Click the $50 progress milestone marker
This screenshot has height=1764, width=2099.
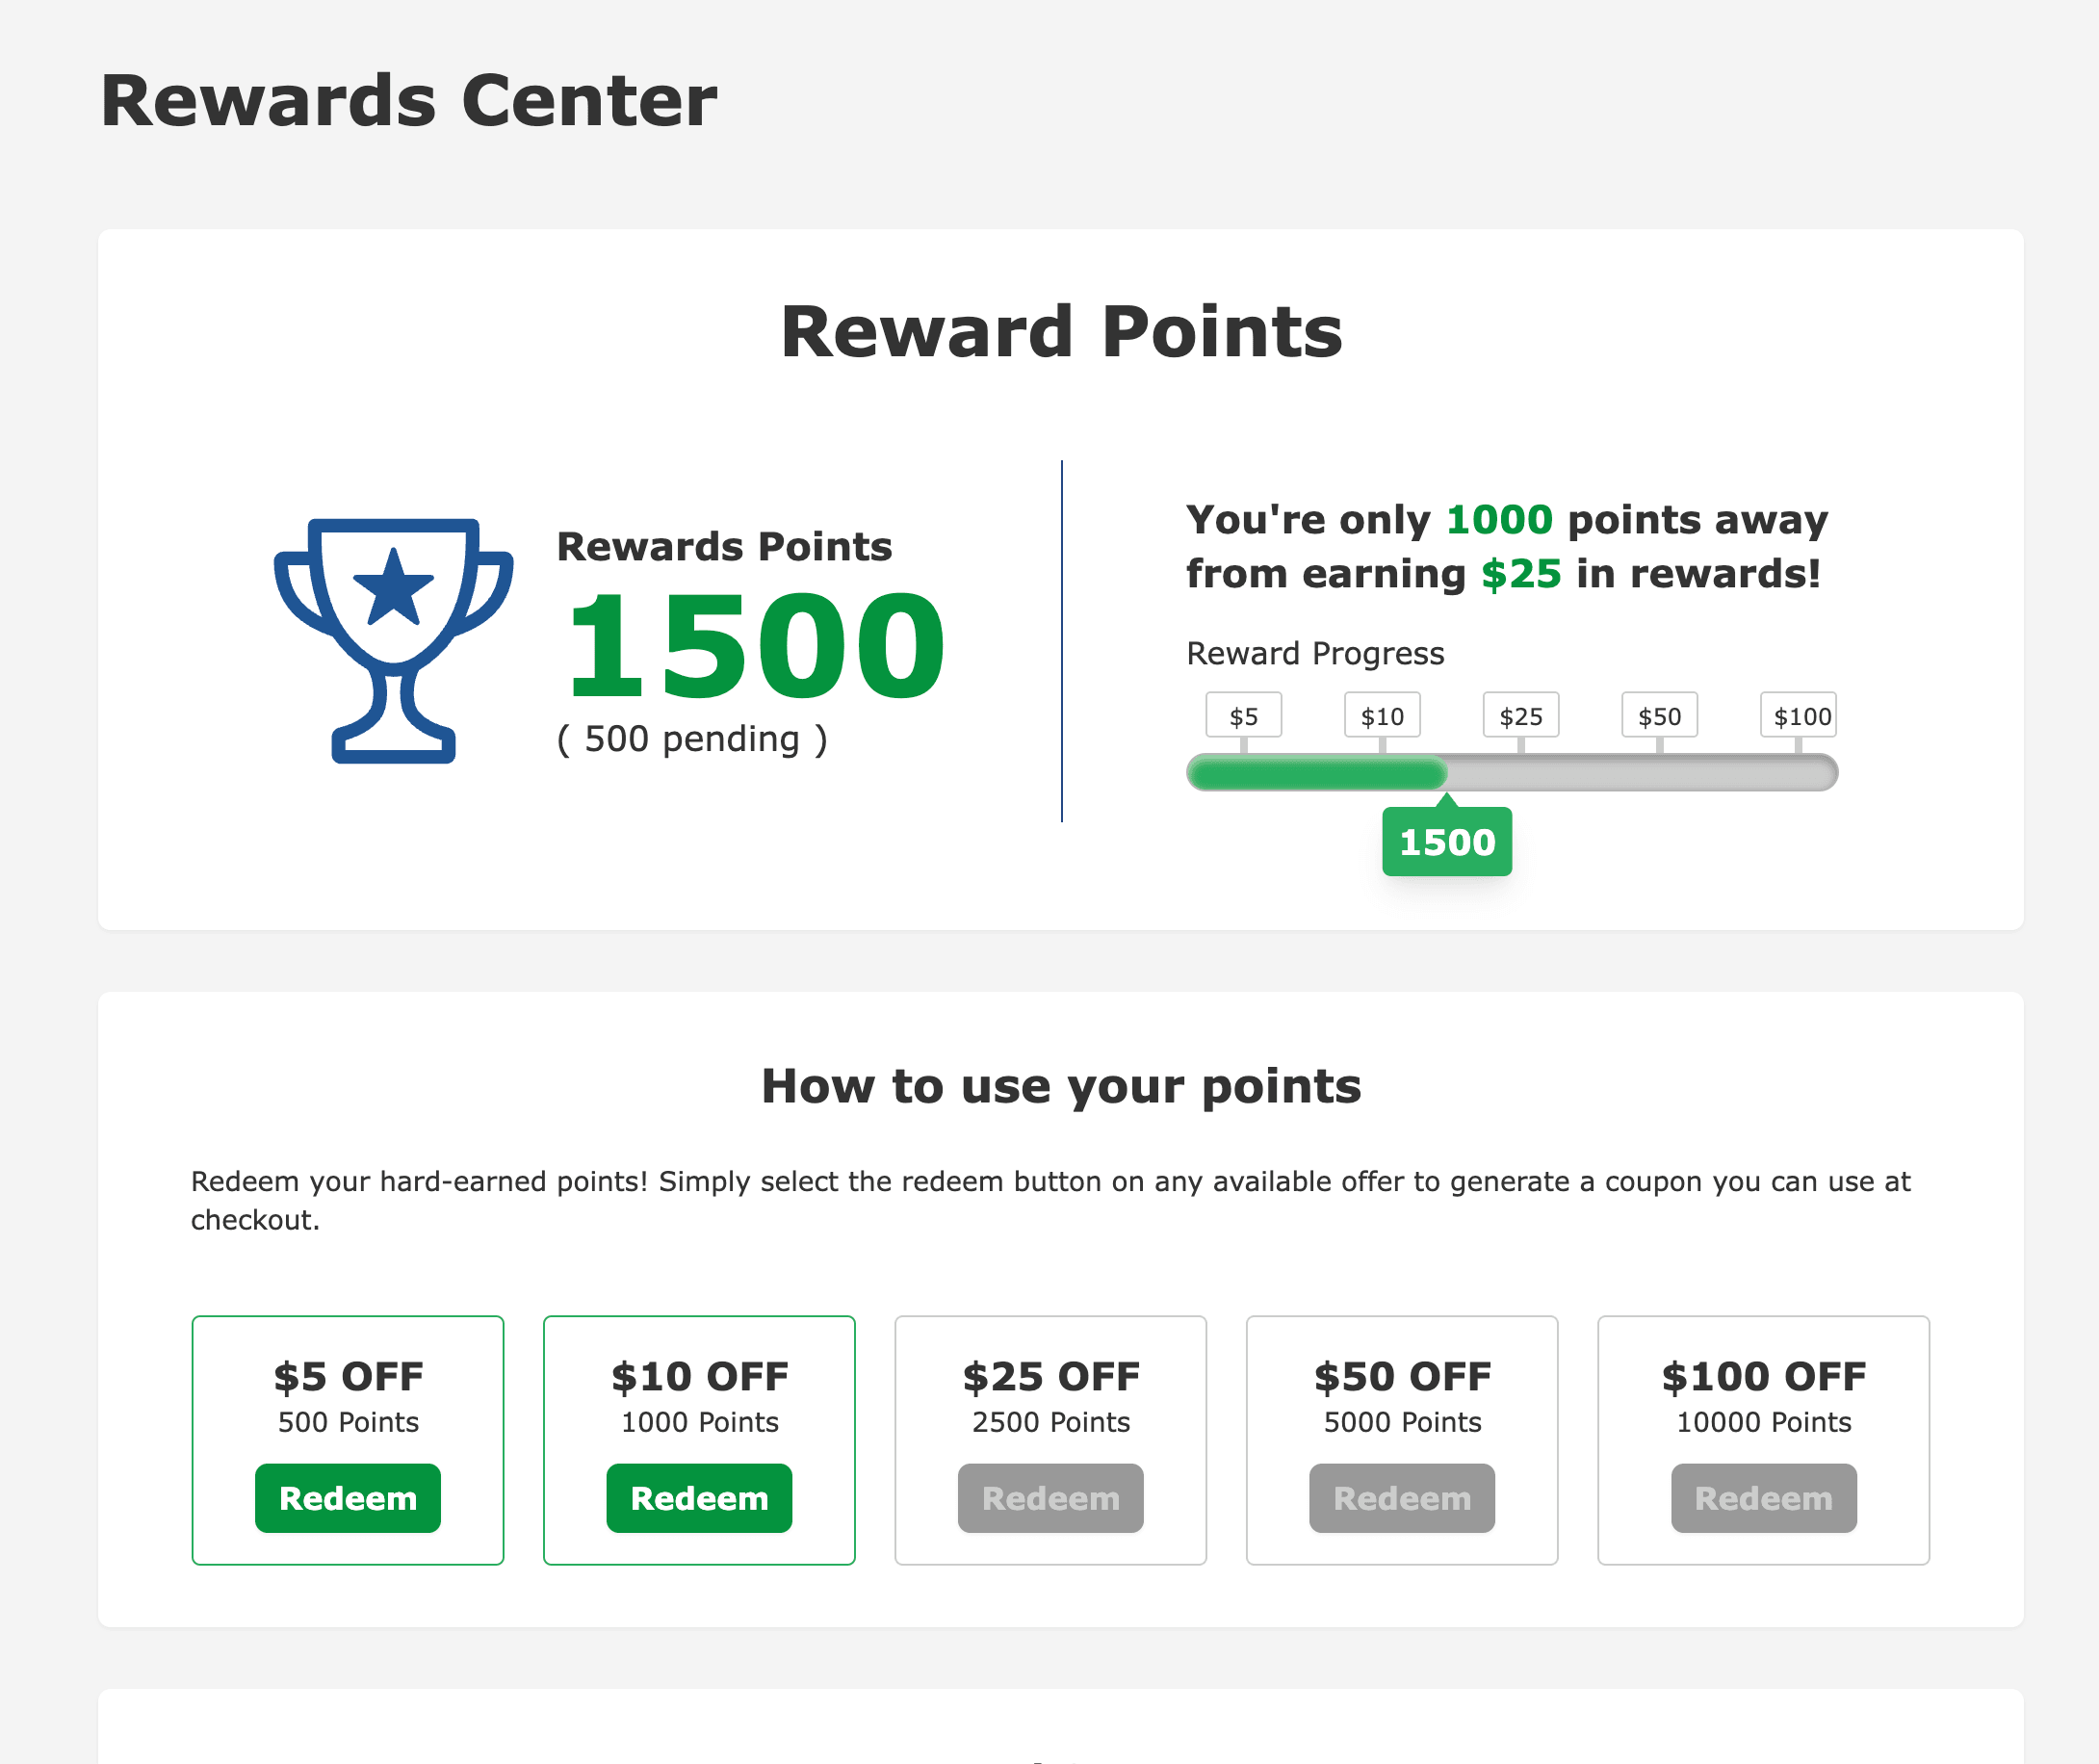pos(1659,716)
